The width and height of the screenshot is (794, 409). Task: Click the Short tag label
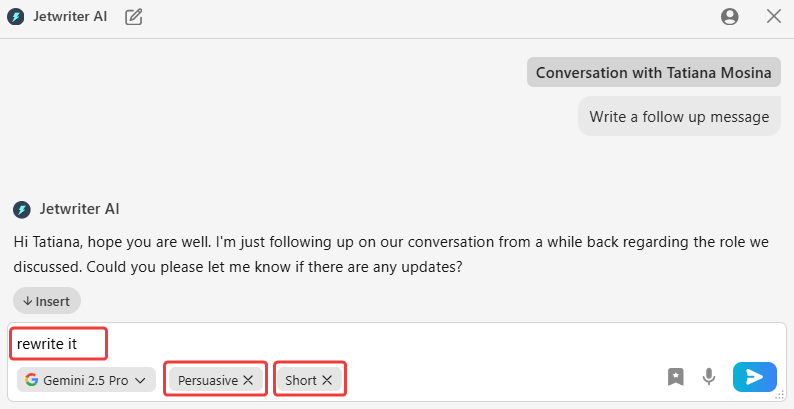click(x=300, y=380)
